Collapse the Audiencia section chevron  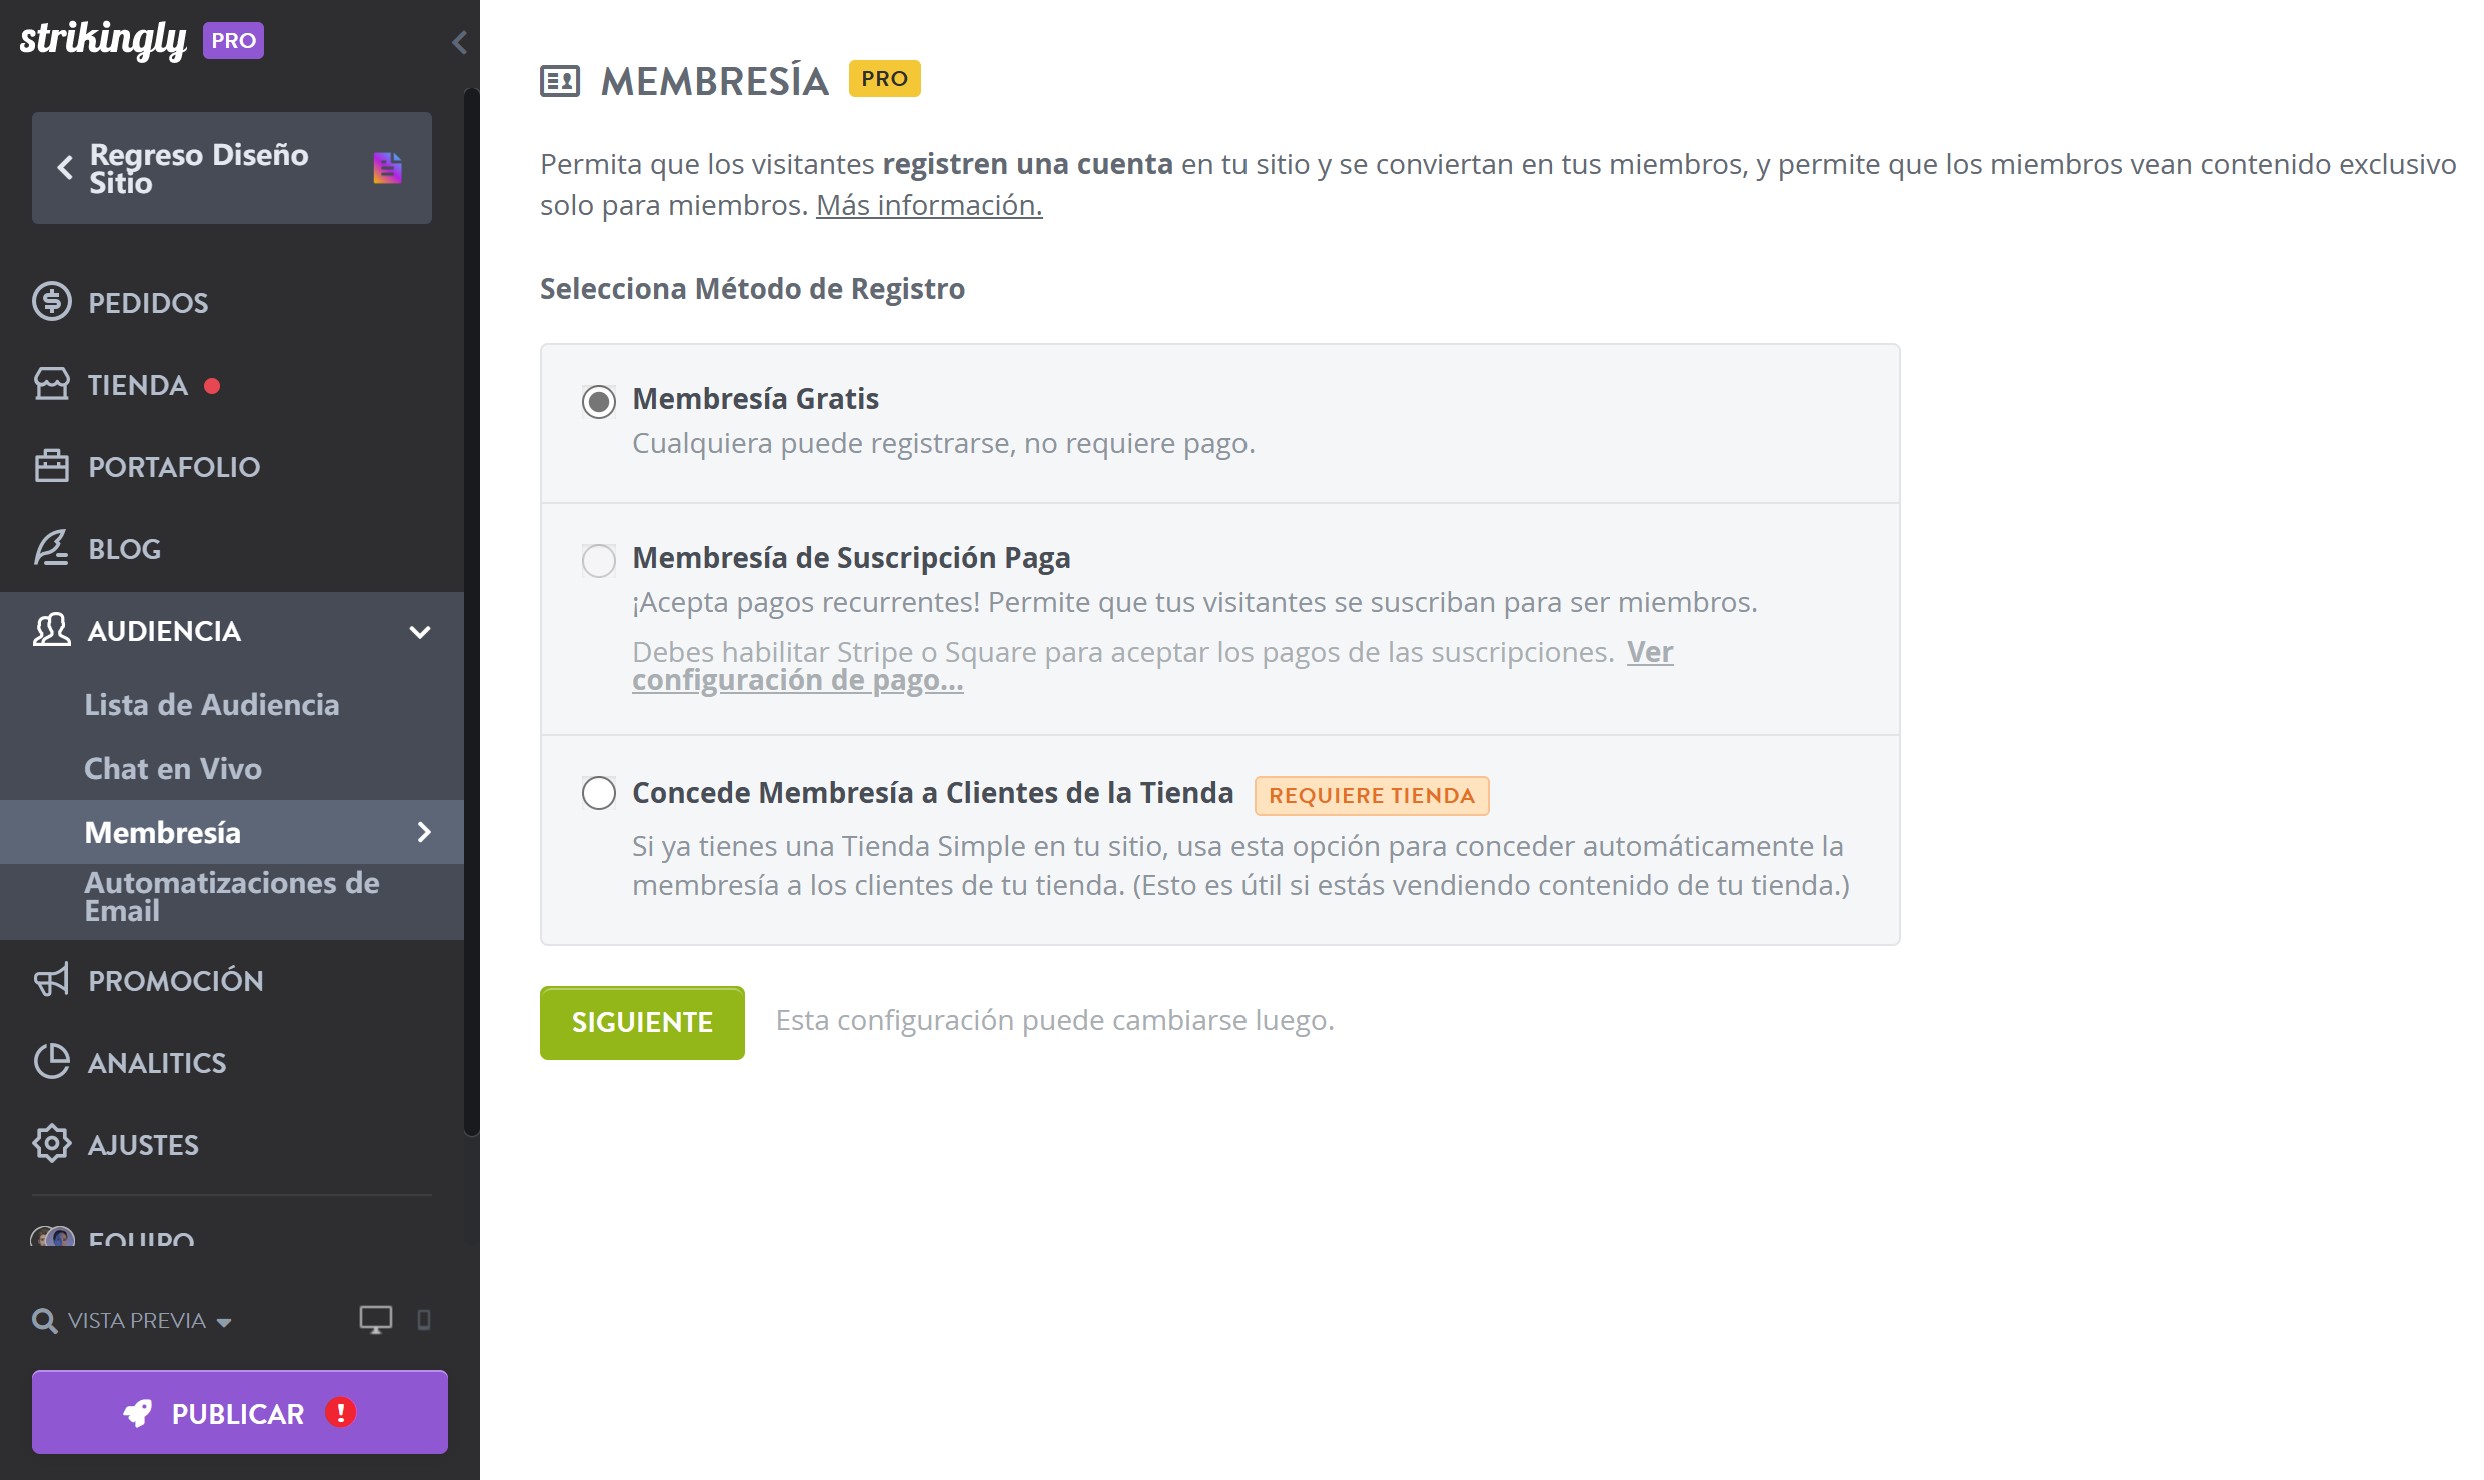419,631
